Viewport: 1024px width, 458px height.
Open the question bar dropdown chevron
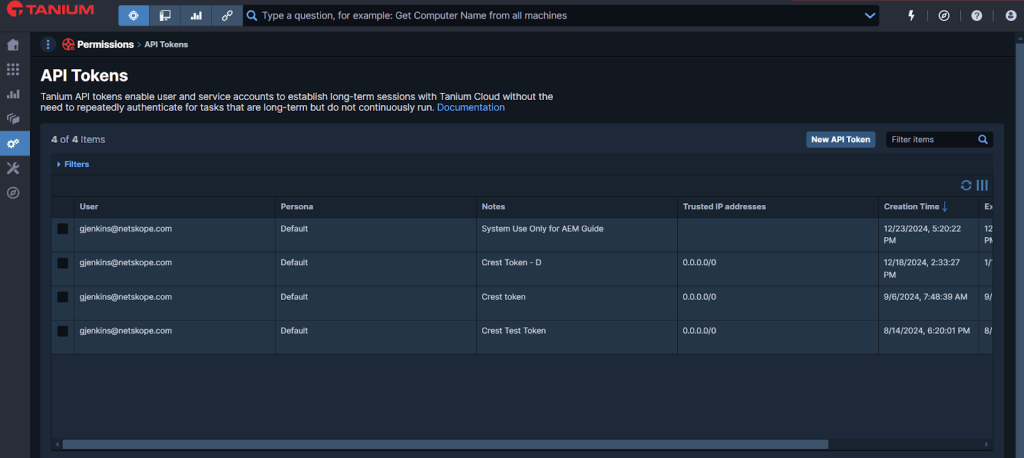(x=870, y=16)
